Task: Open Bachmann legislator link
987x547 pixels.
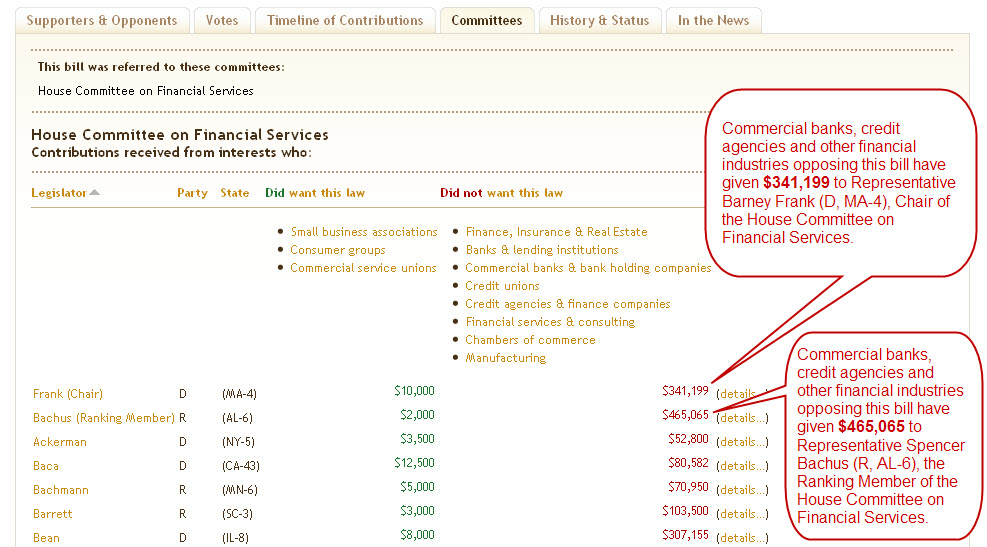Action: point(61,490)
